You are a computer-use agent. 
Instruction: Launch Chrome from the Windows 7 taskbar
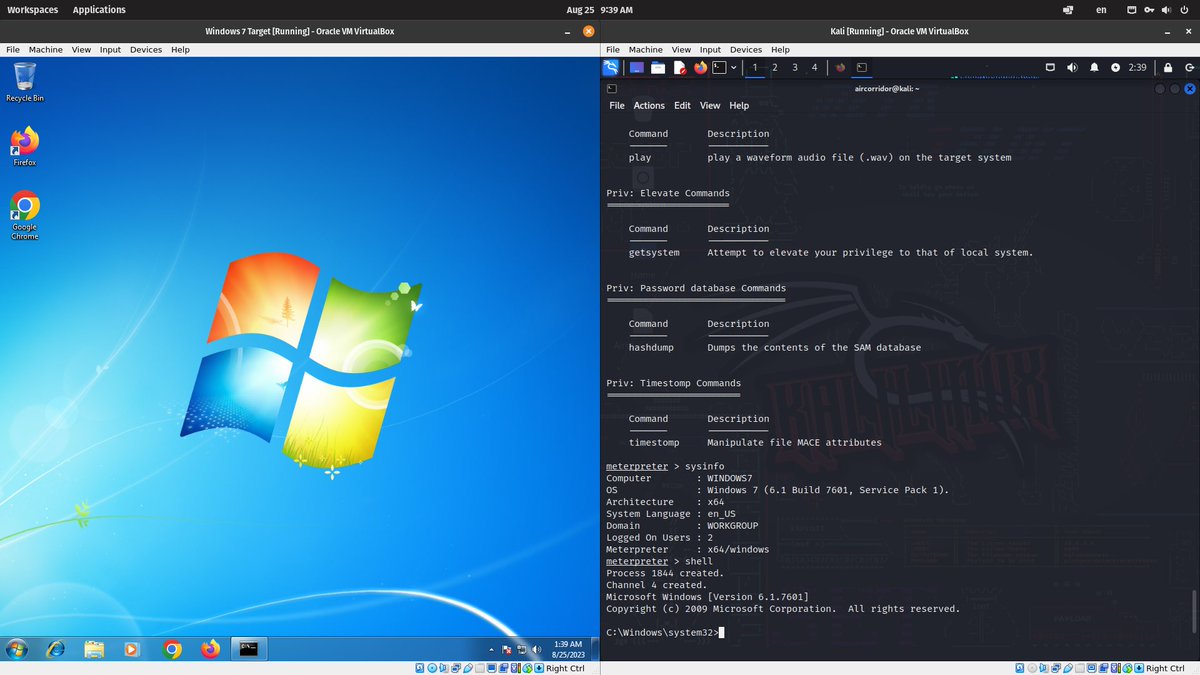[172, 649]
